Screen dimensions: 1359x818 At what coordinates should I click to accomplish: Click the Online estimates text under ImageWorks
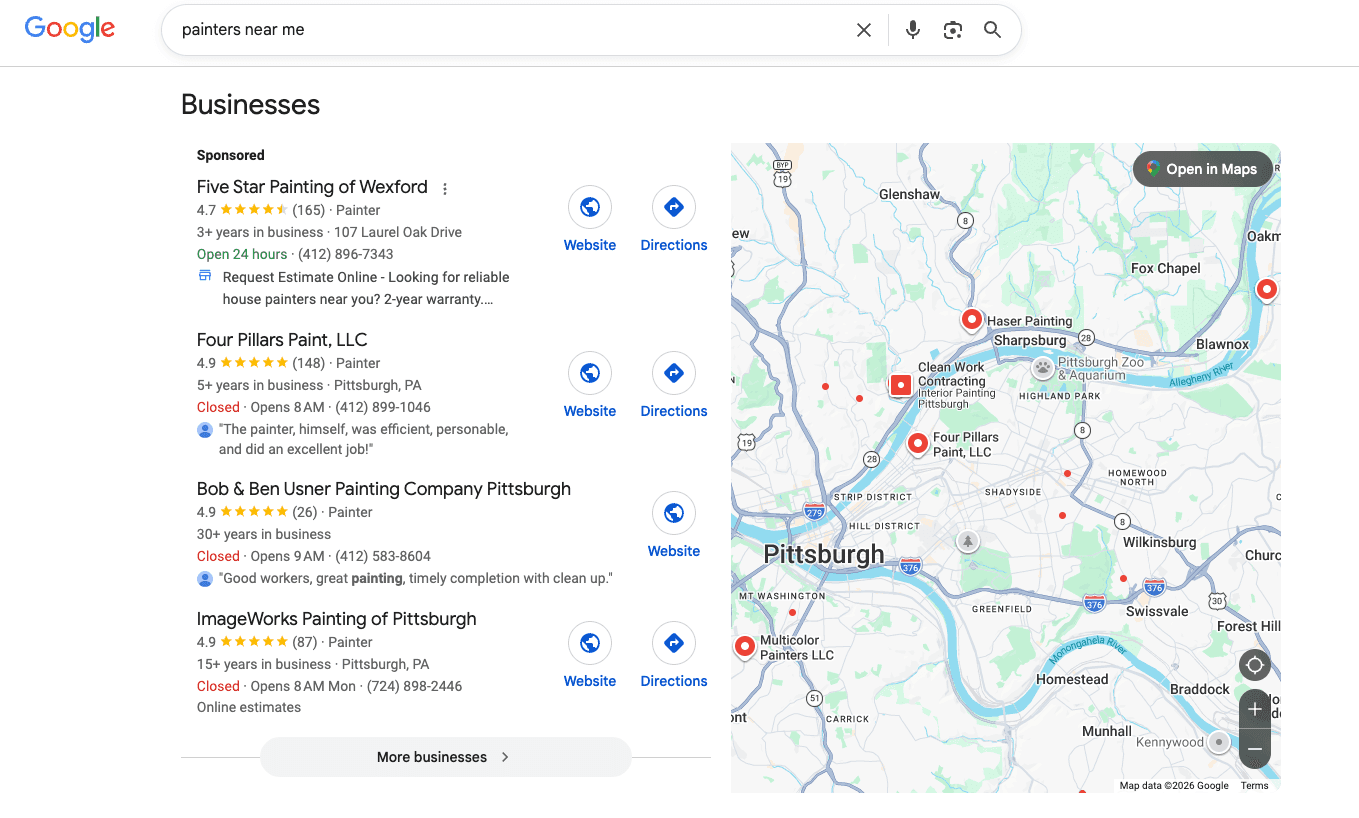(x=249, y=707)
